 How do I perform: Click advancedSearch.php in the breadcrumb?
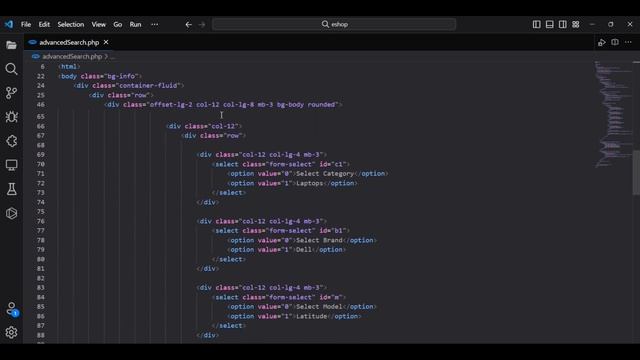72,57
